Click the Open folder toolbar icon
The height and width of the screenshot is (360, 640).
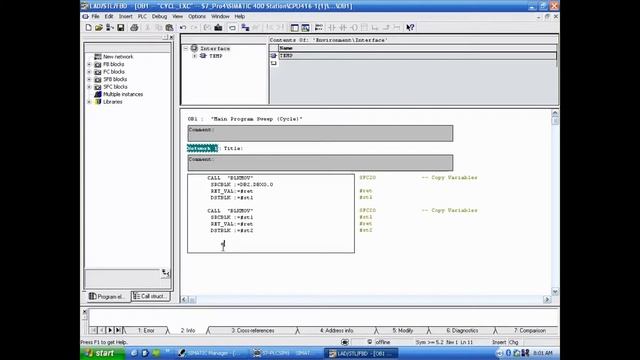pos(99,27)
